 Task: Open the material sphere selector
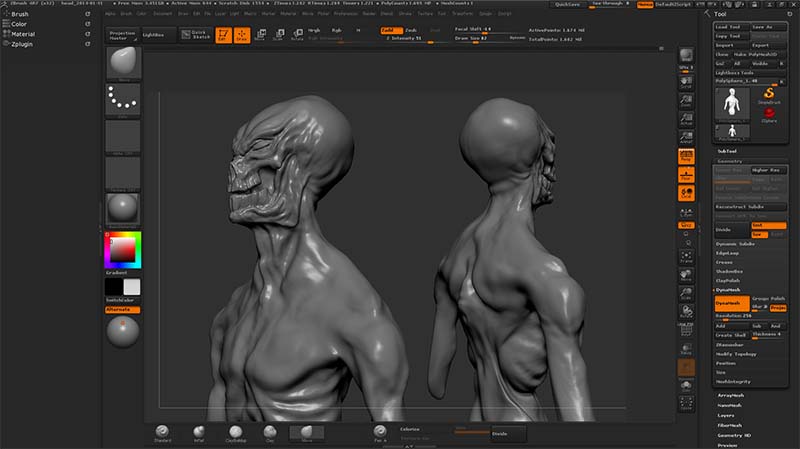123,210
